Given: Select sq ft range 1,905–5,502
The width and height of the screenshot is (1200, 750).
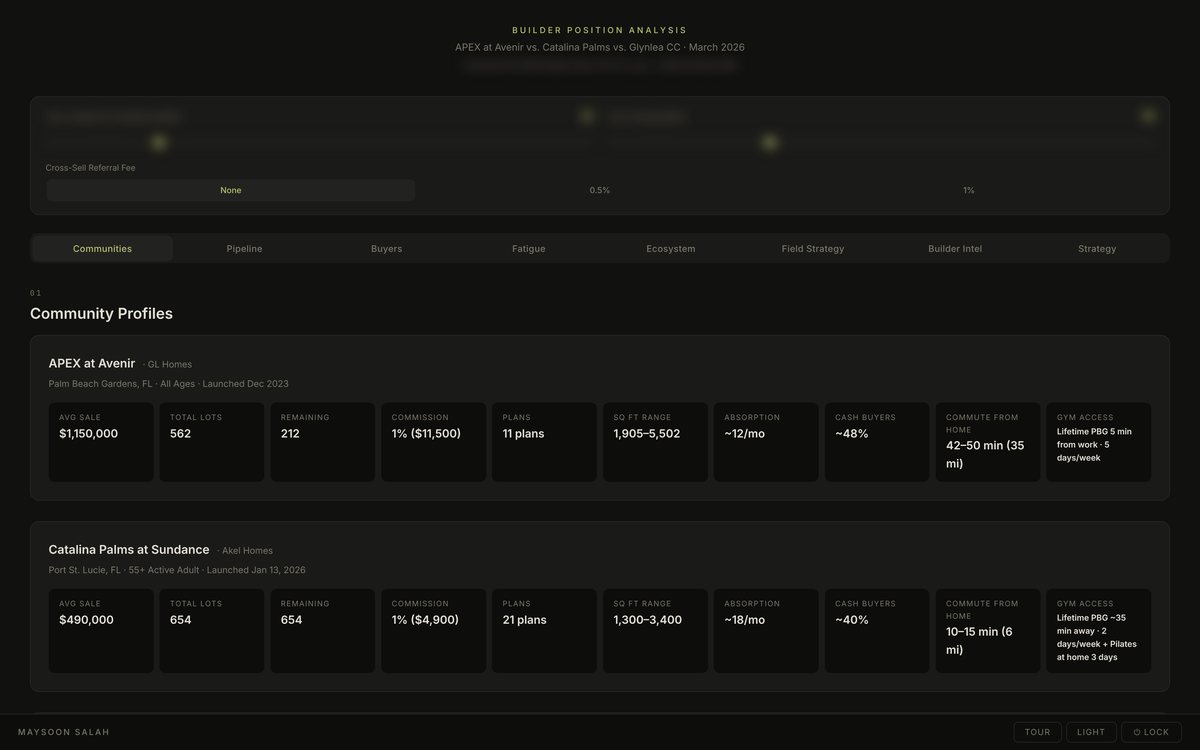Looking at the screenshot, I should [x=647, y=434].
